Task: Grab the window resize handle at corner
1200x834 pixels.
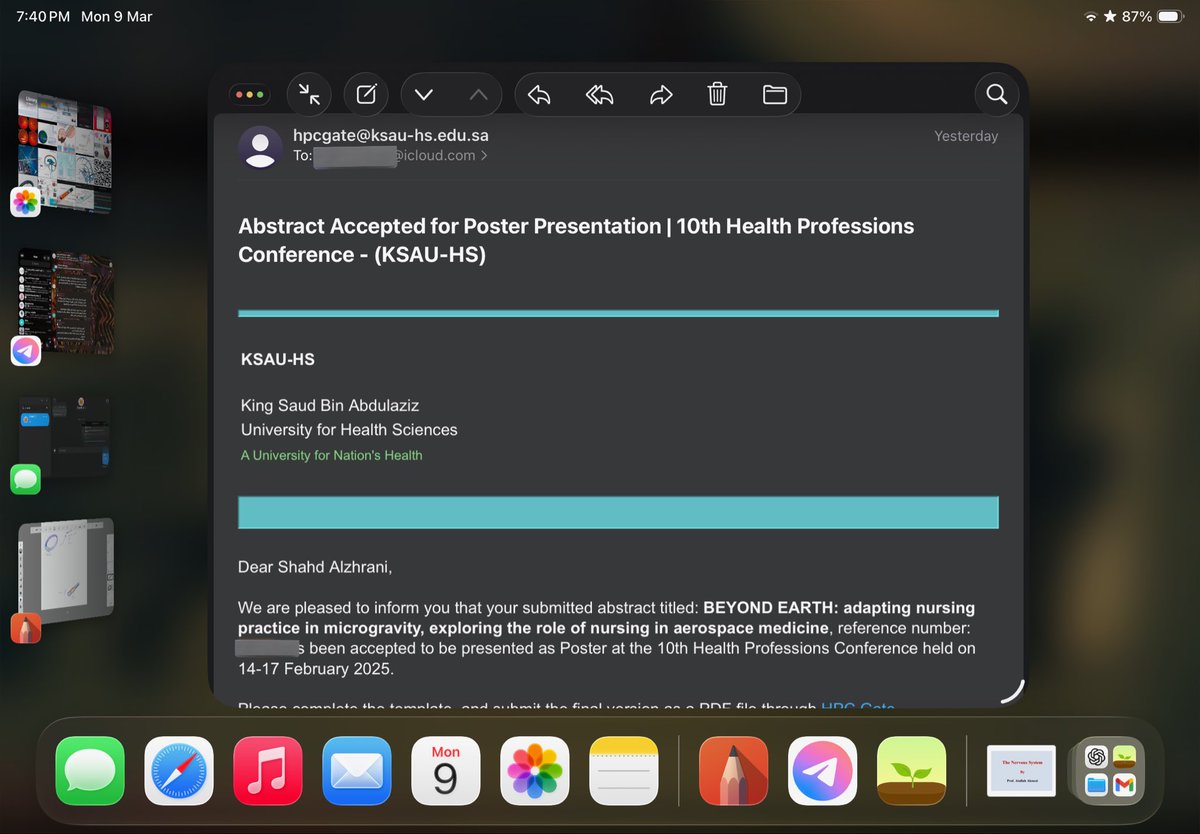Action: coord(1014,693)
